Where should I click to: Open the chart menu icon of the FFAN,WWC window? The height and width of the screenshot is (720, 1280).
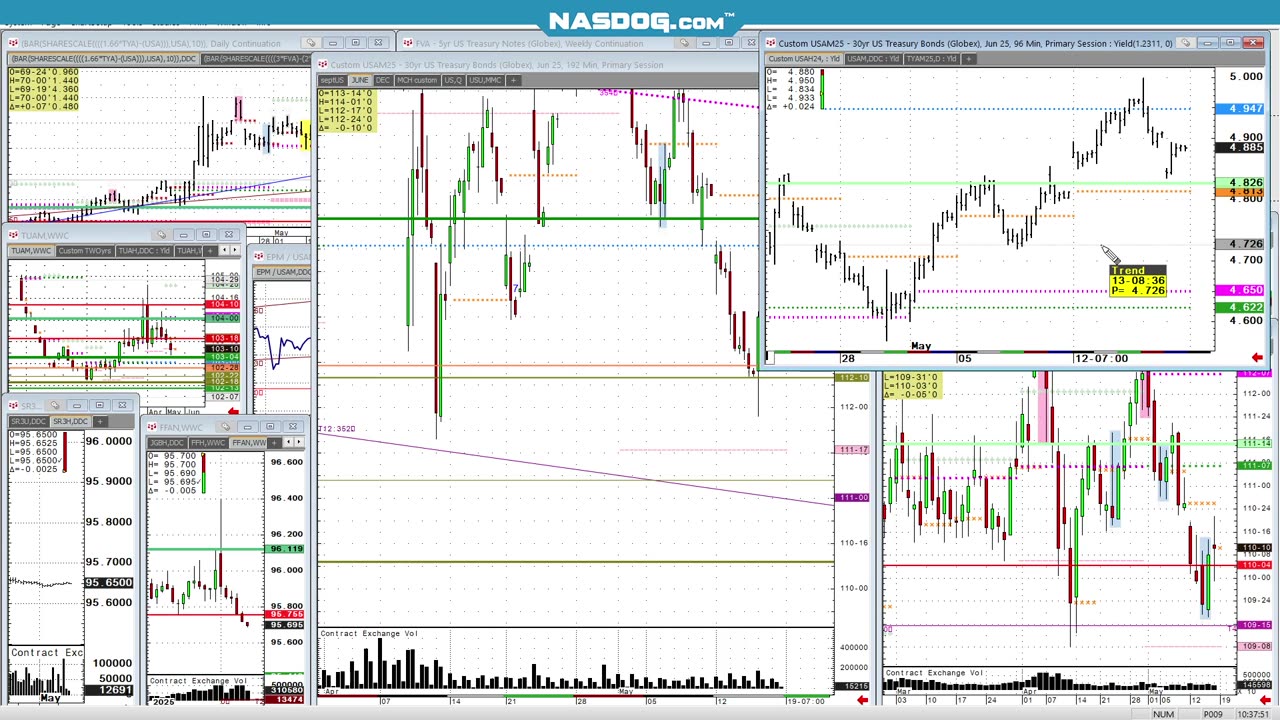click(x=154, y=427)
